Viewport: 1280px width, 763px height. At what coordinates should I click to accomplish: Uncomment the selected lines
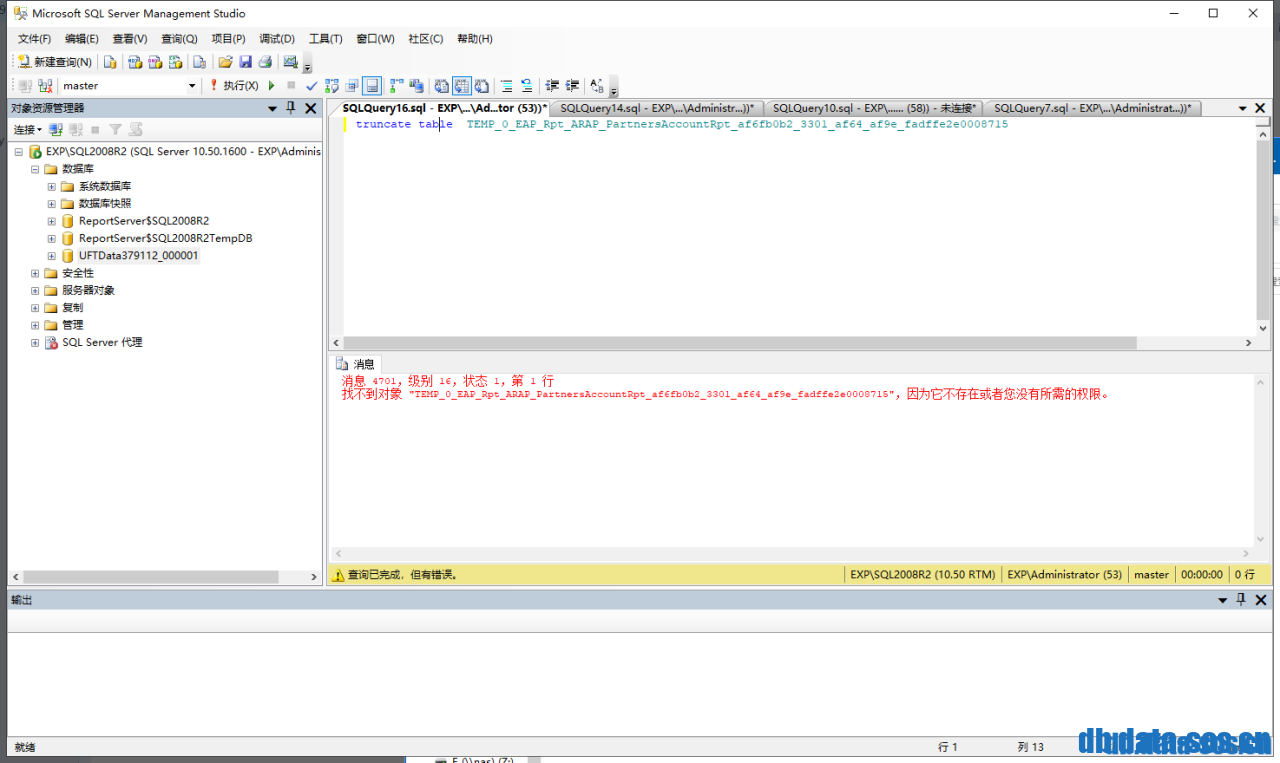526,86
